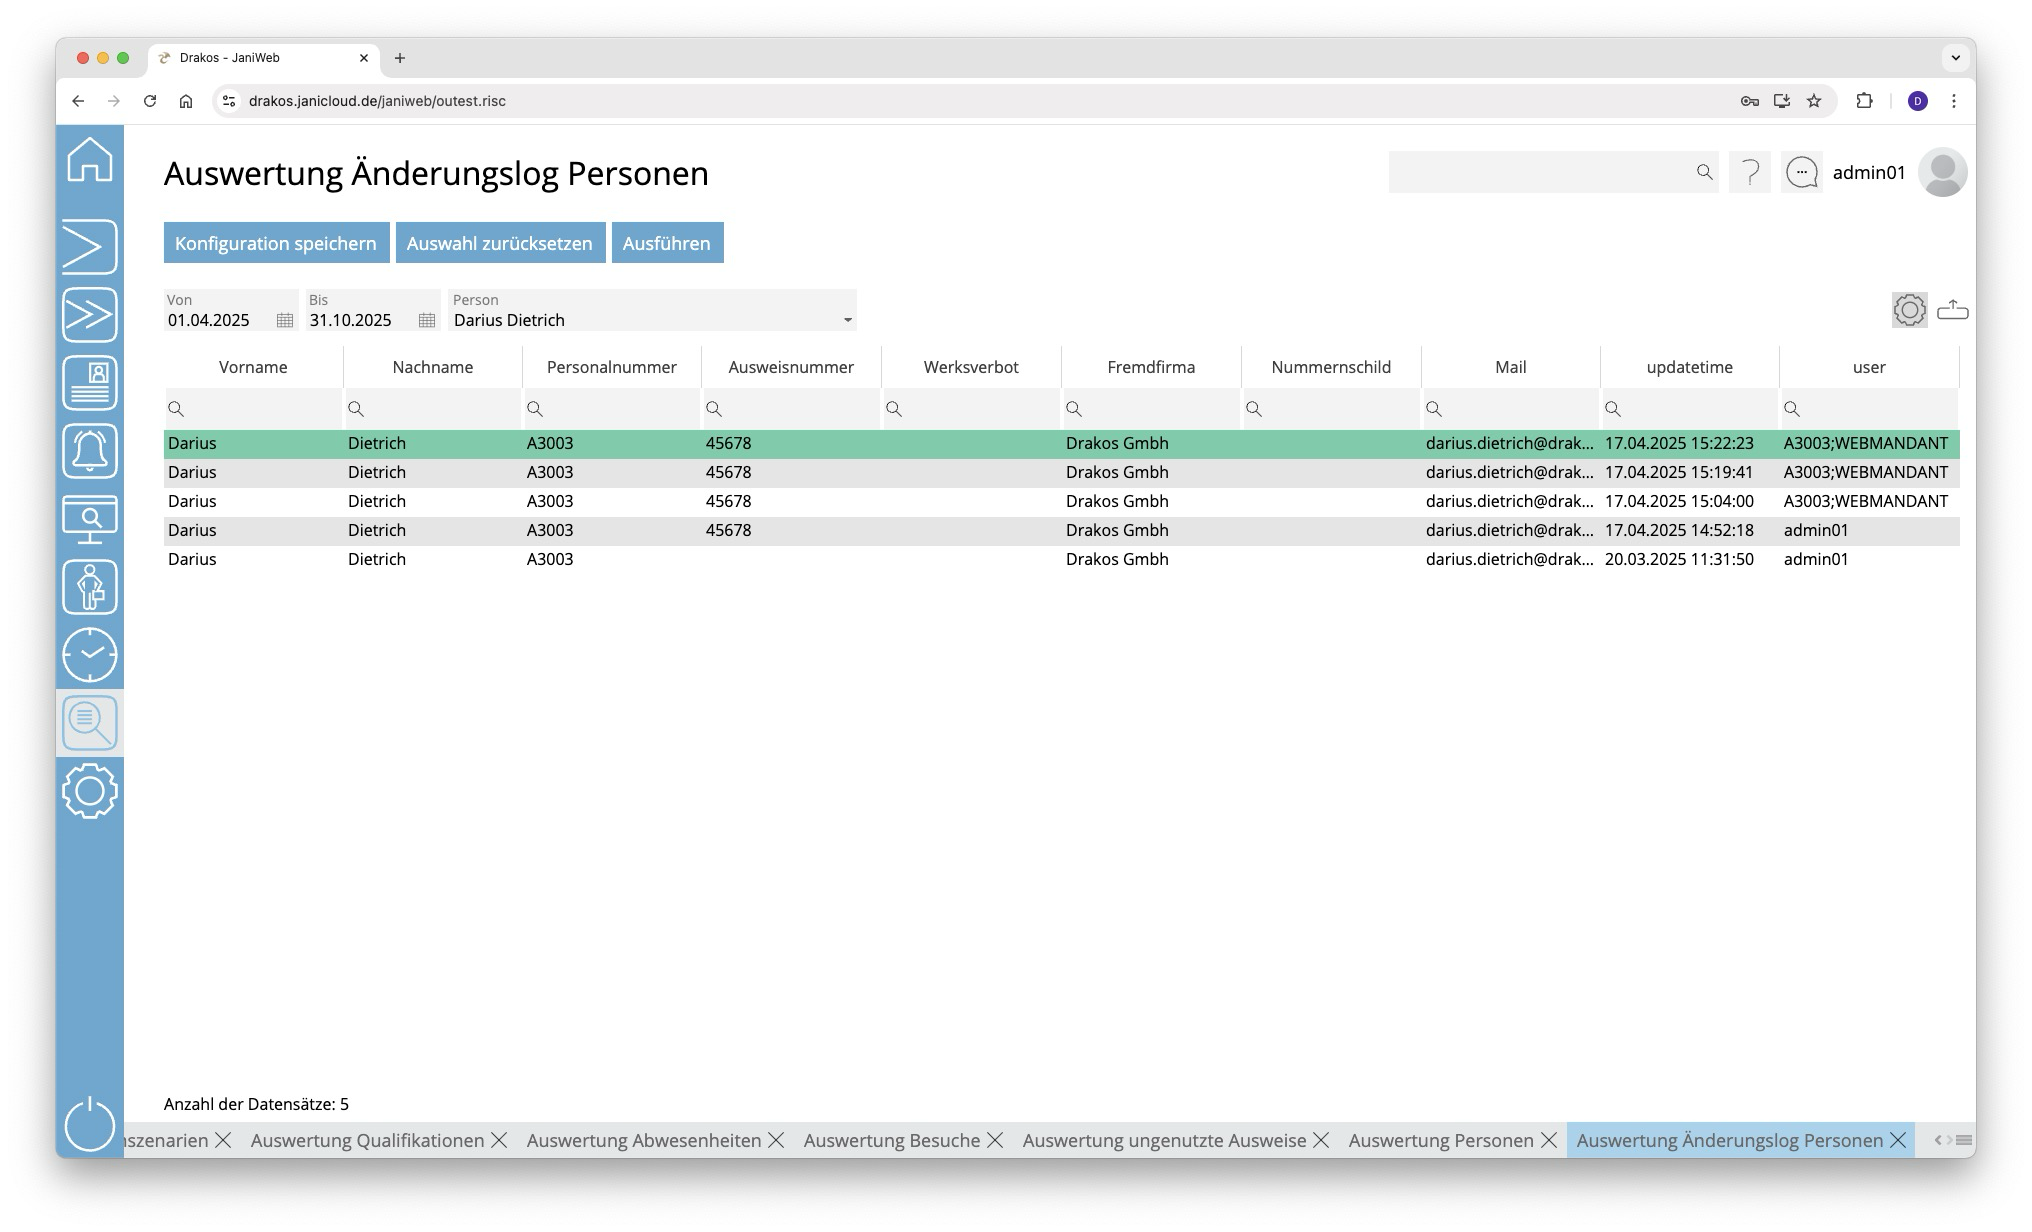Screen dimensions: 2032x1232
Task: Switch to Auswertung Besuche tab
Action: [x=891, y=1140]
